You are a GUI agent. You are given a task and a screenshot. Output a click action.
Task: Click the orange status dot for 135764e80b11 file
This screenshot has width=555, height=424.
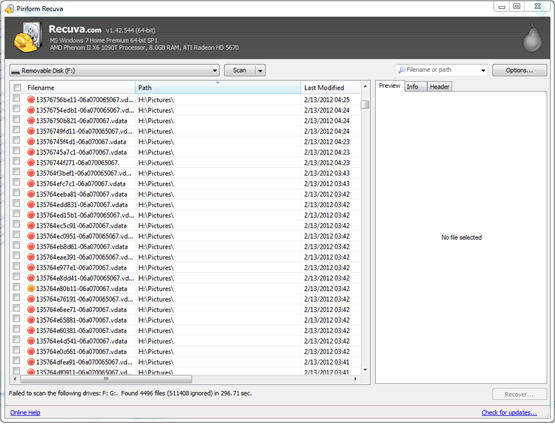pos(31,288)
